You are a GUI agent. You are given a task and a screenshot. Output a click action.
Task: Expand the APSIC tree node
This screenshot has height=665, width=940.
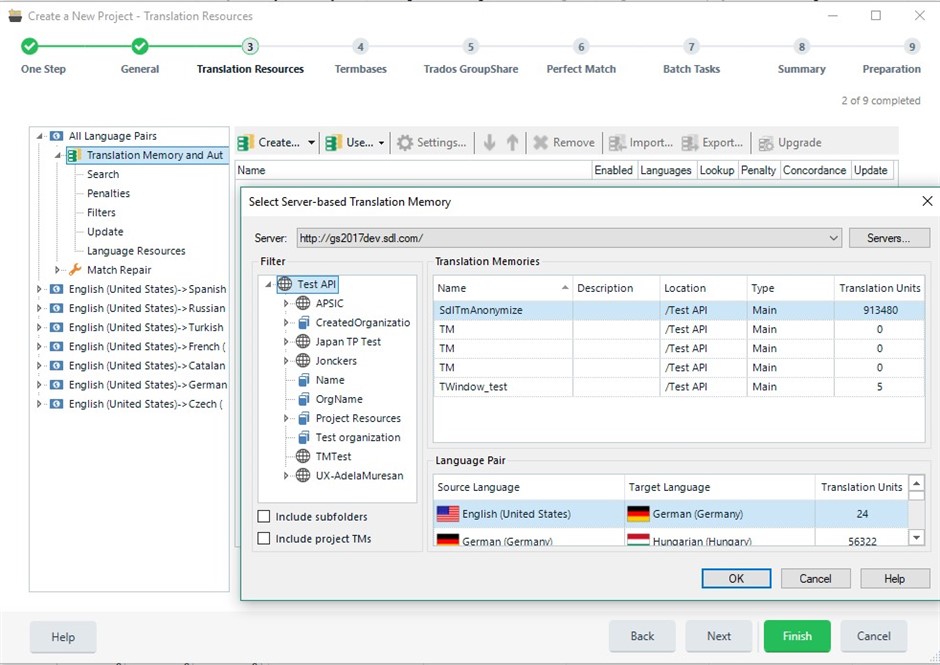[286, 303]
